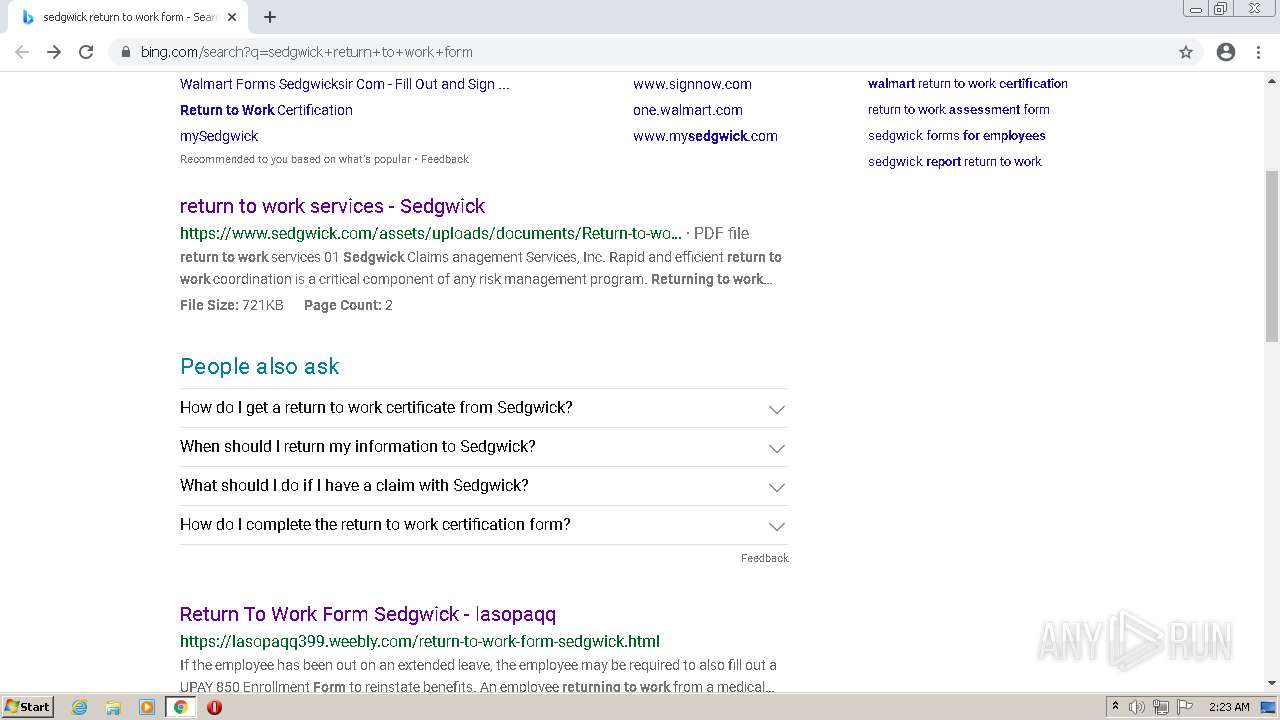The image size is (1280, 720).
Task: Open the File Explorer folder taskbar icon
Action: [x=113, y=707]
